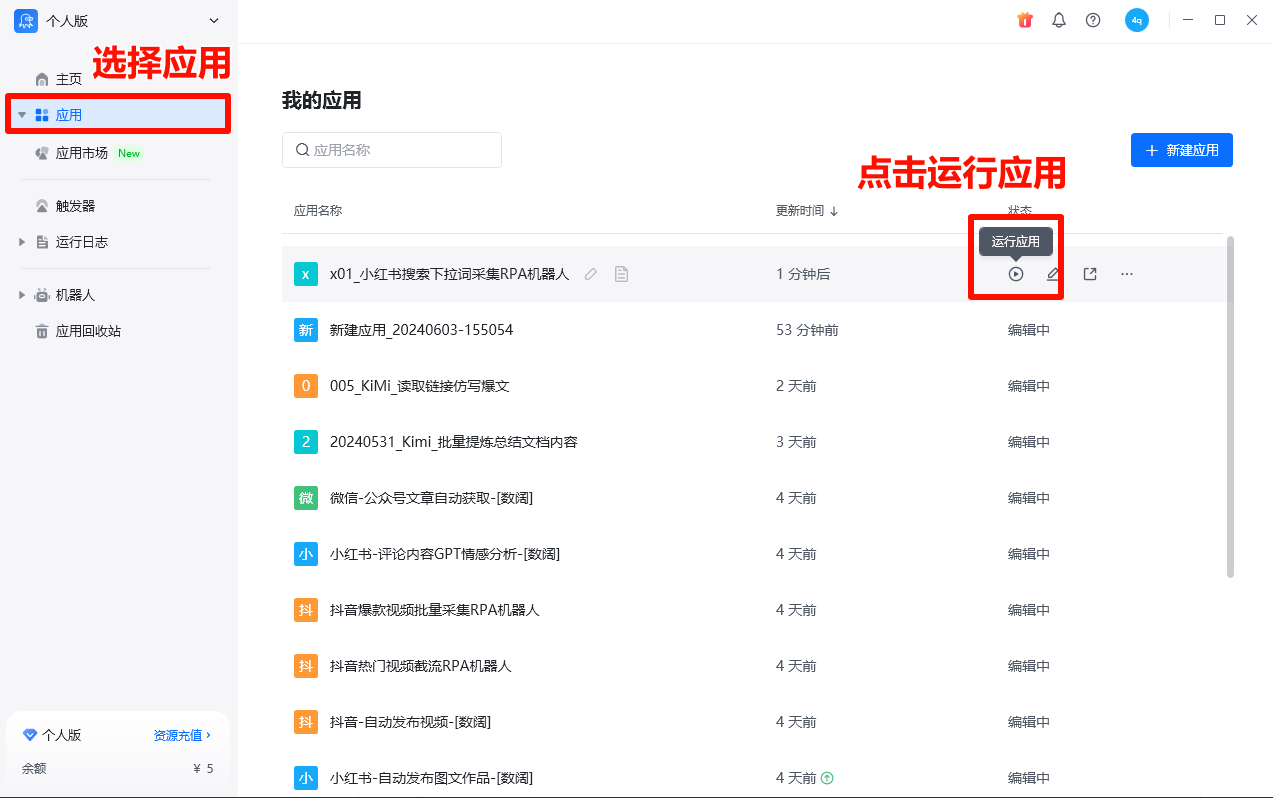This screenshot has width=1273, height=798.
Task: Open more options for x01_小红书 row
Action: [x=1127, y=274]
